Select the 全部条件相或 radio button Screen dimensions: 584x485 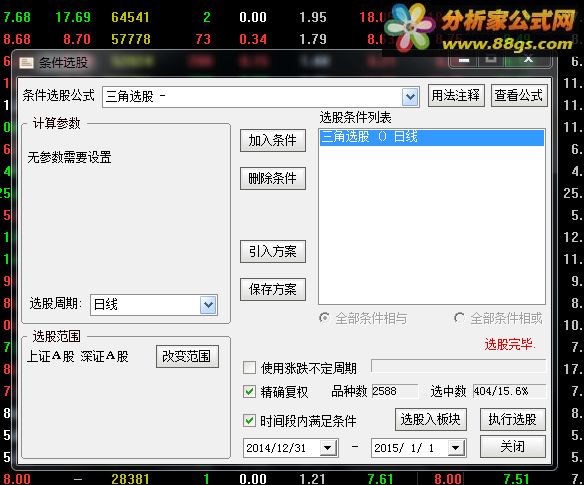459,318
